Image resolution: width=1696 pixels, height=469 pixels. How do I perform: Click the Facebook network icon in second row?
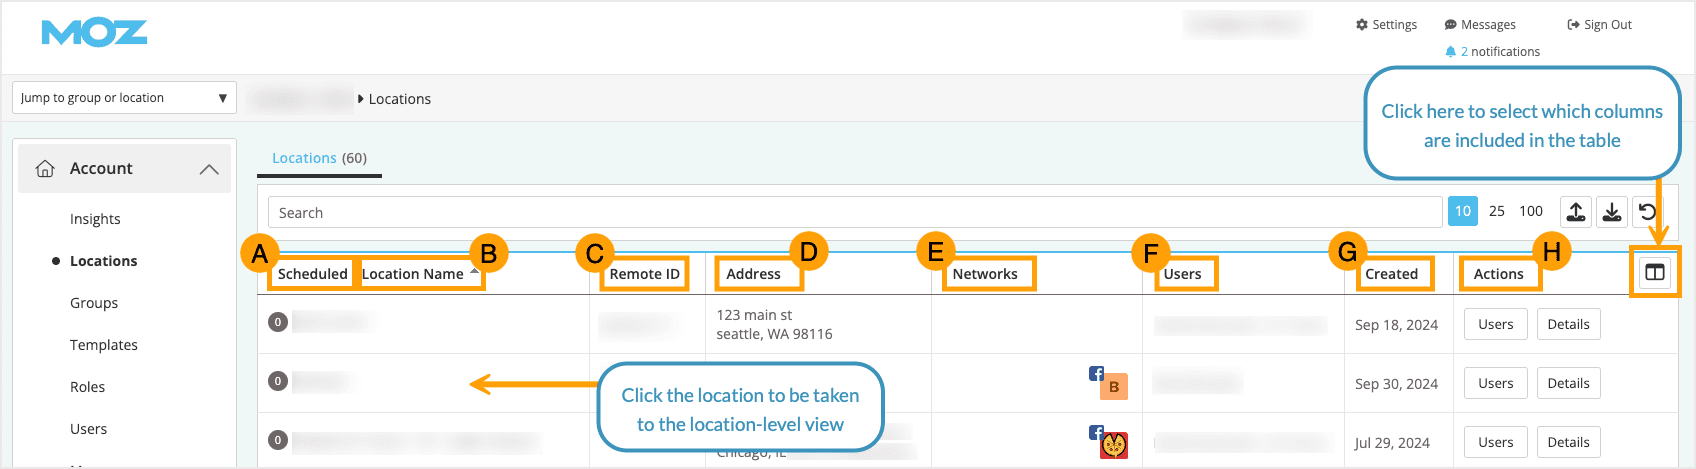pyautogui.click(x=1096, y=374)
